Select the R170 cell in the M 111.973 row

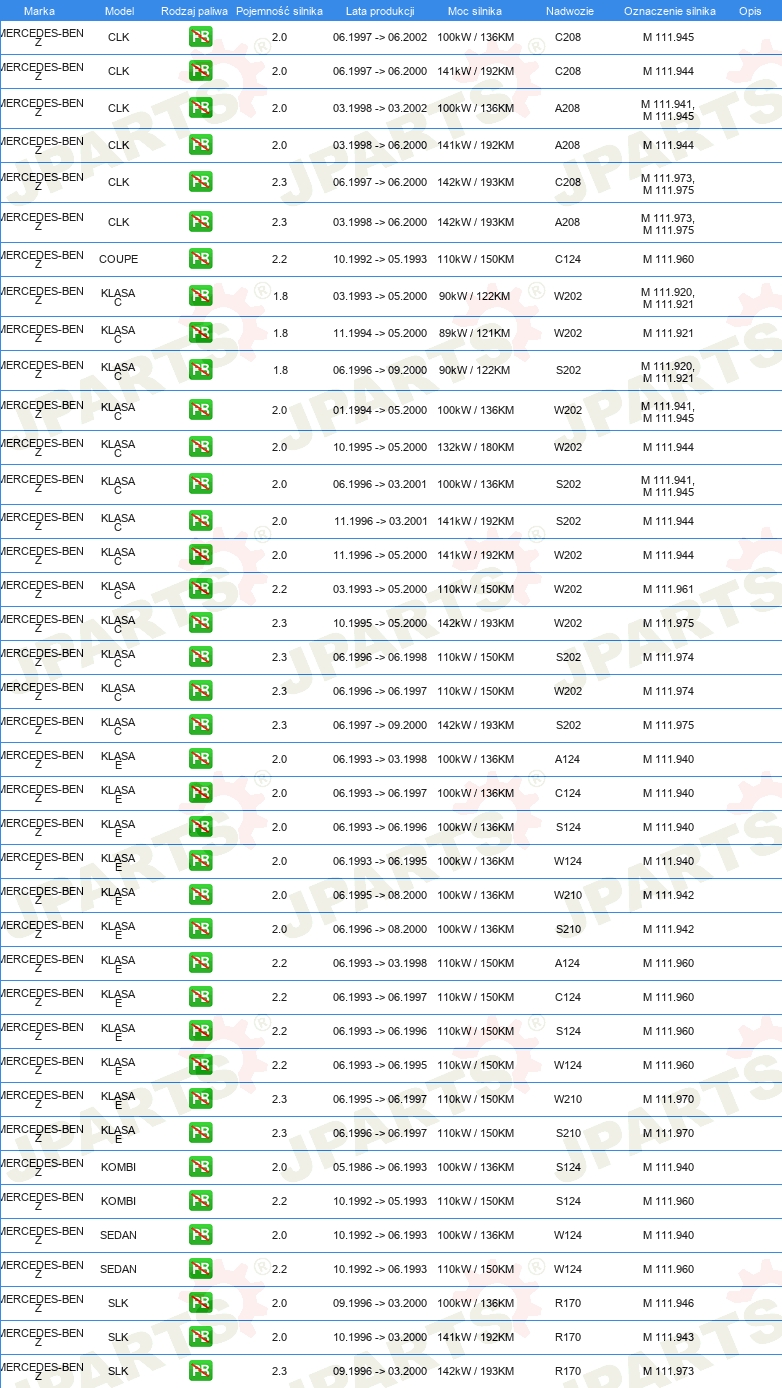pyautogui.click(x=568, y=1371)
